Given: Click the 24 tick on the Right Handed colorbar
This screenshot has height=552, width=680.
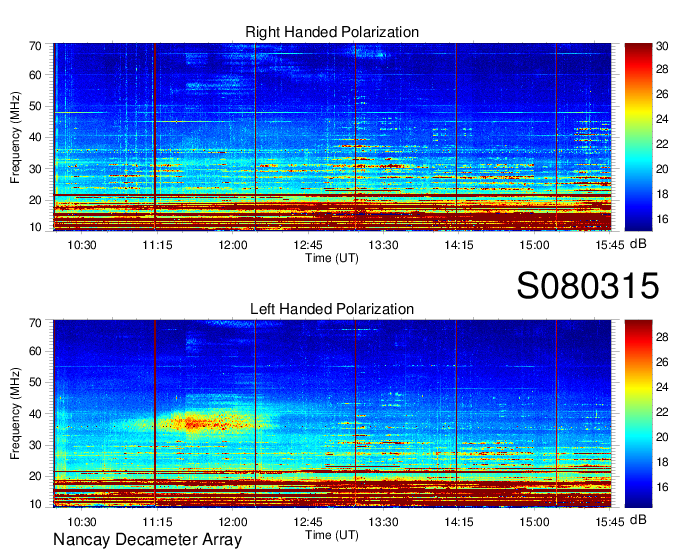Looking at the screenshot, I should pyautogui.click(x=662, y=119).
